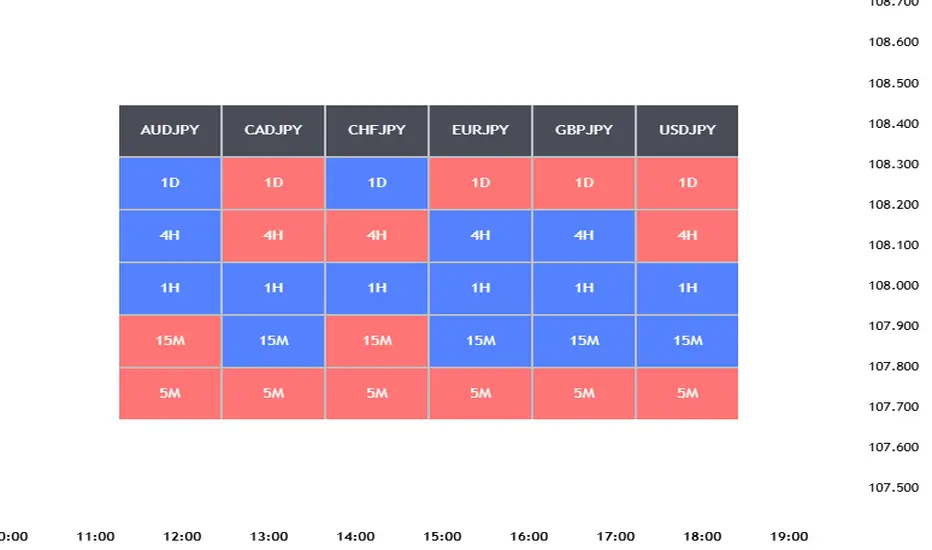Click the 5M cell under EURJPY
The width and height of the screenshot is (932, 550).
pos(480,393)
